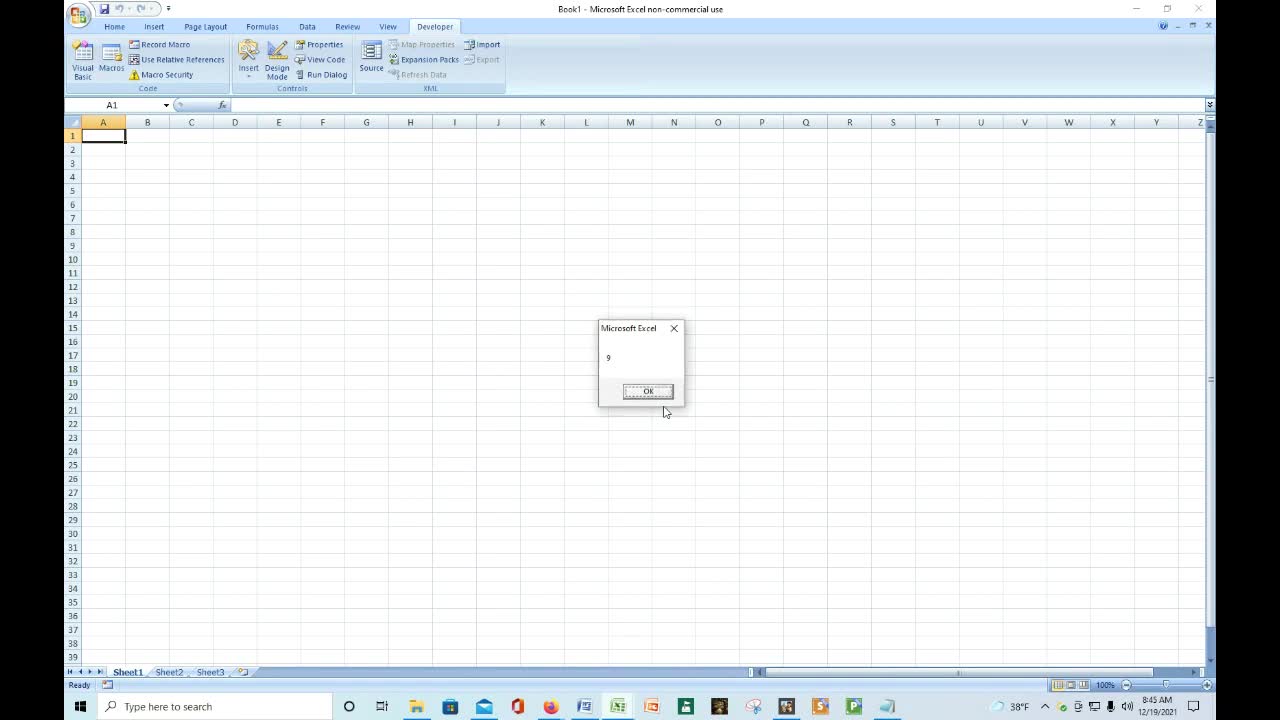Open the Insert controls dropdown
Screen dimensions: 1280x720
(x=248, y=61)
